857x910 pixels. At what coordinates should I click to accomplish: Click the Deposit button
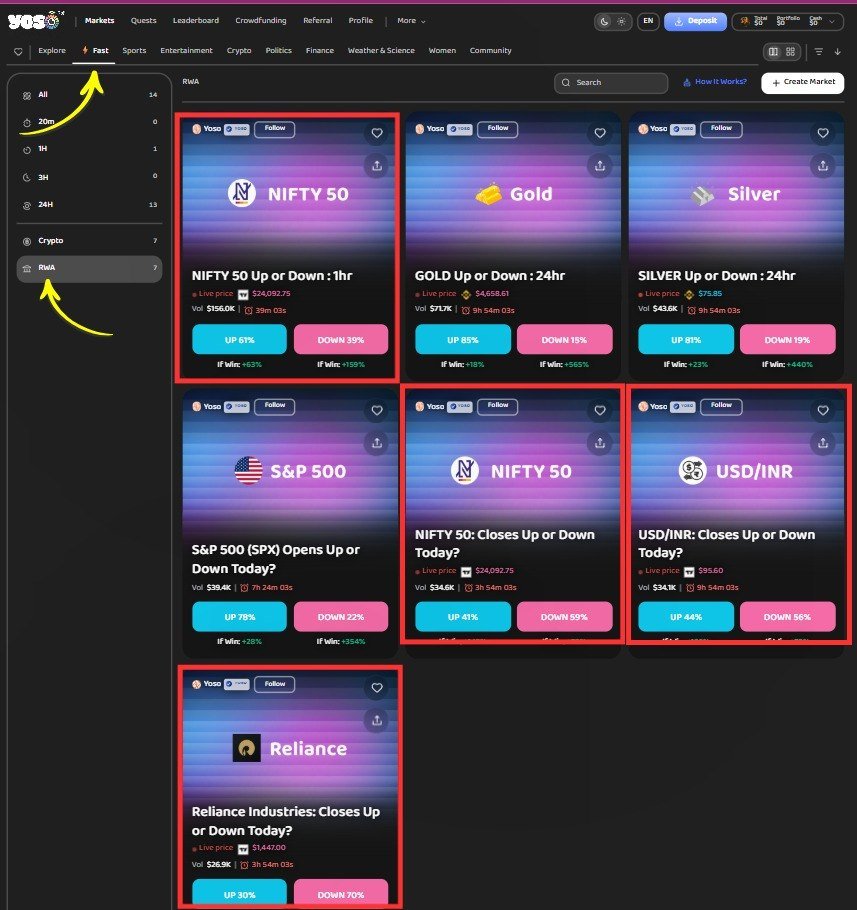click(x=695, y=21)
